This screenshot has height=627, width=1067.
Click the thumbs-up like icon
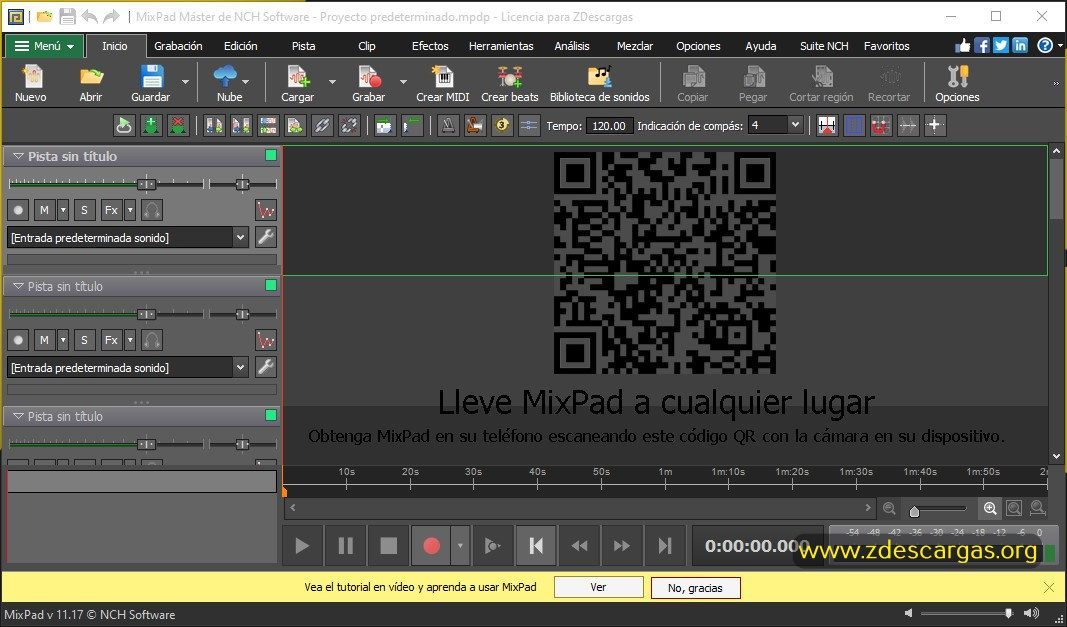pyautogui.click(x=962, y=46)
